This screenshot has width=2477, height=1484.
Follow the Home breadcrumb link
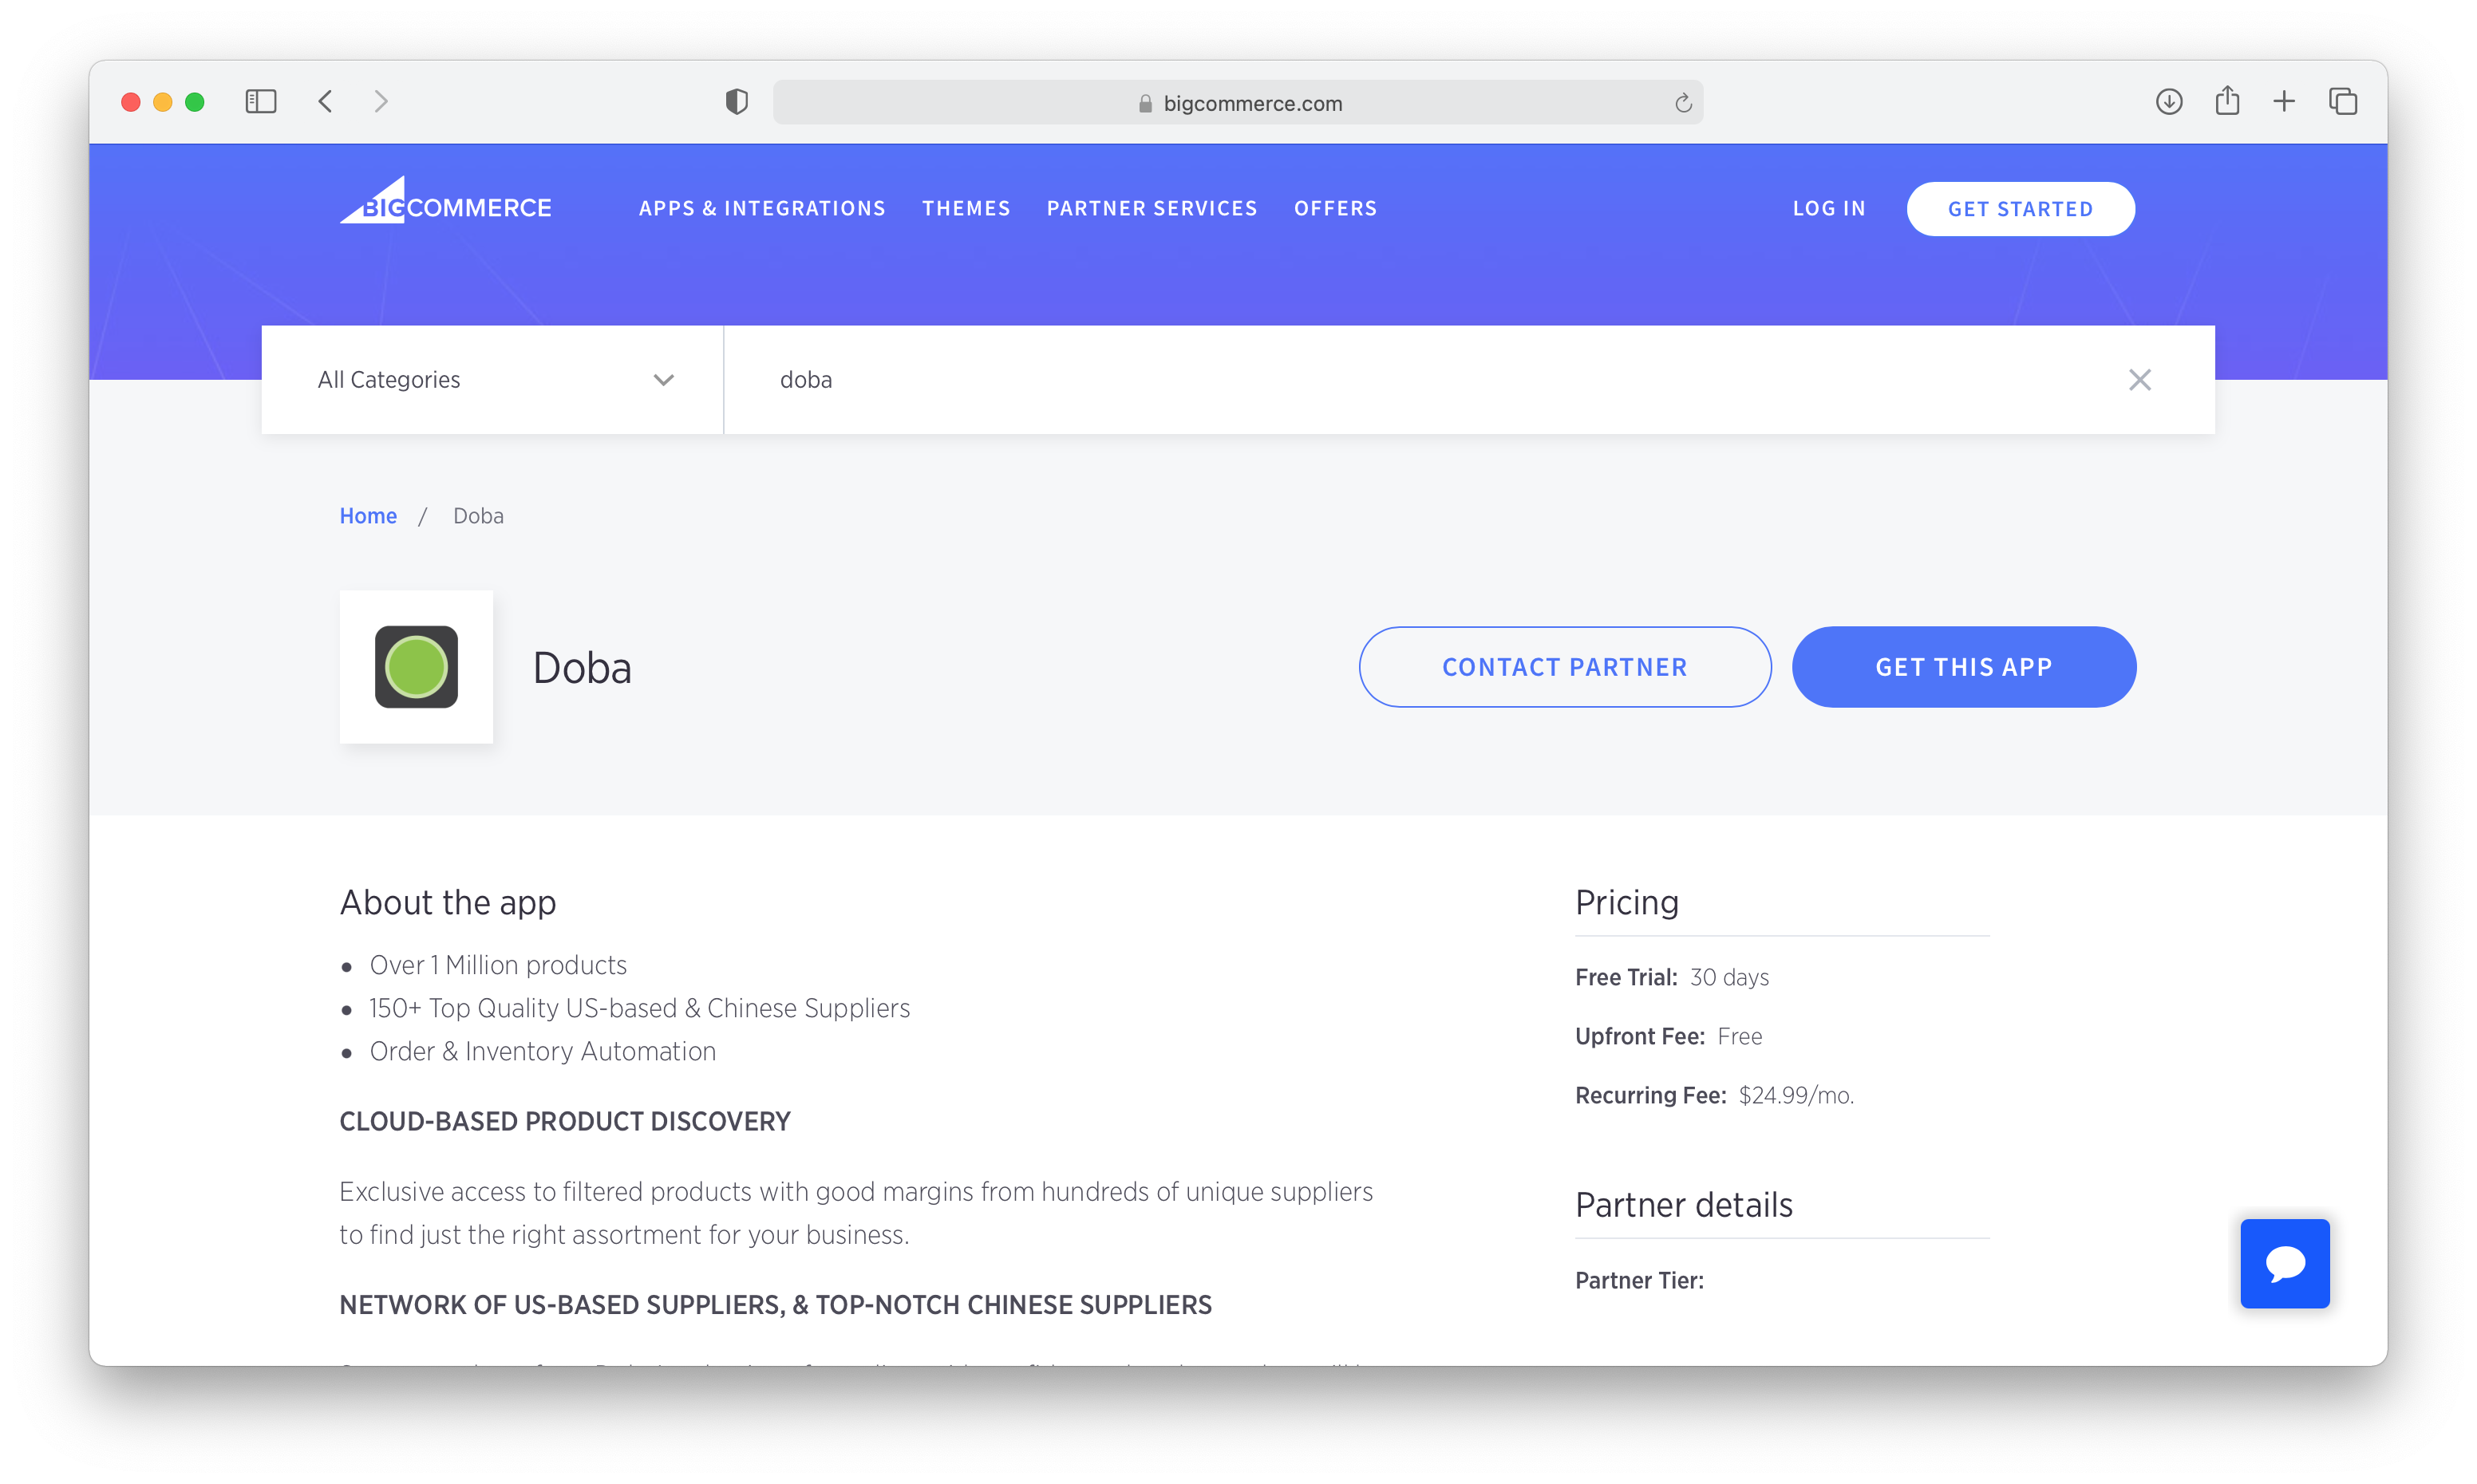tap(368, 516)
